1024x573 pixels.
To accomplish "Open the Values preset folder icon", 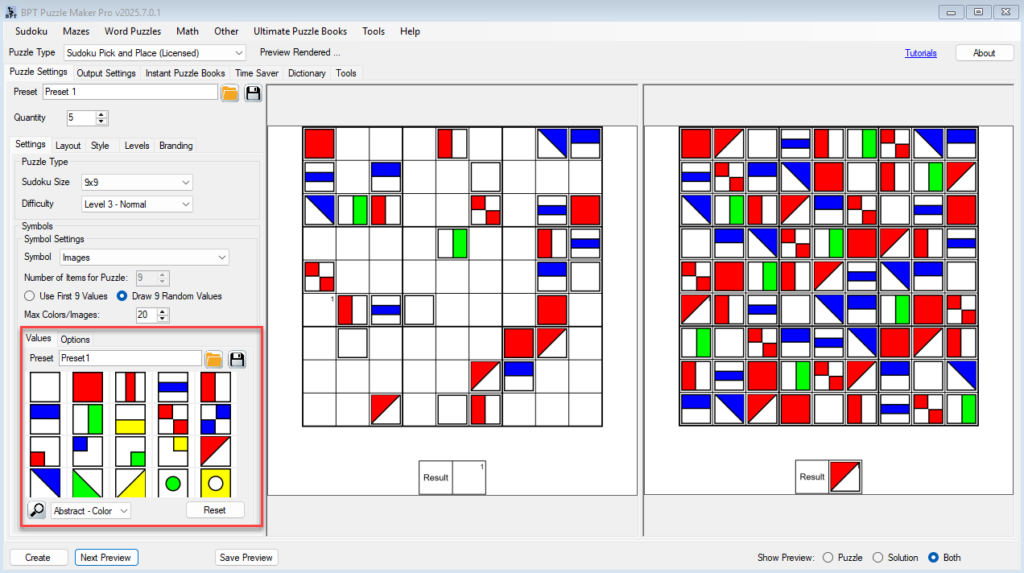I will [214, 359].
